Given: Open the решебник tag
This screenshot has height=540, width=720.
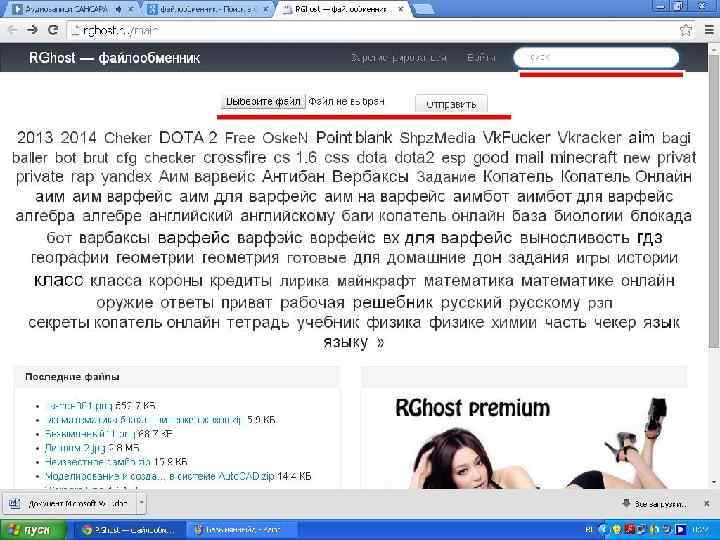Looking at the screenshot, I should (x=393, y=303).
